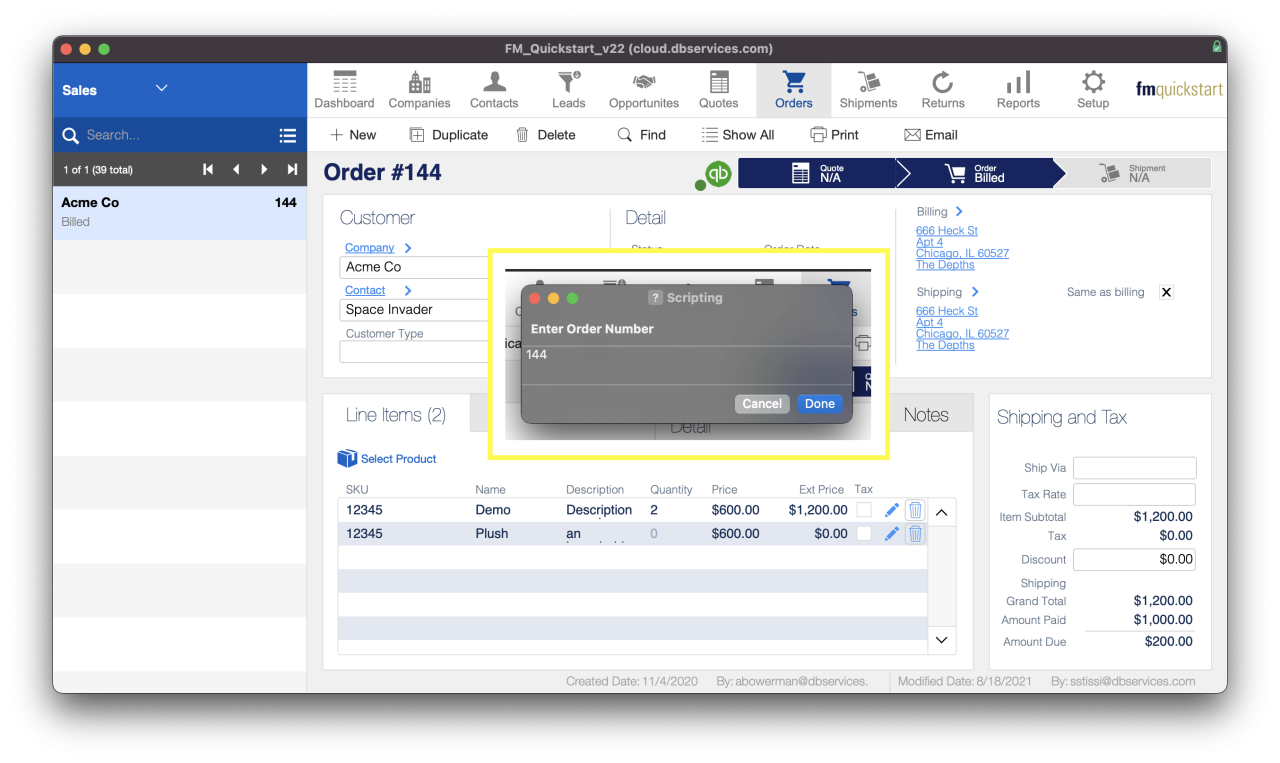The width and height of the screenshot is (1280, 763).
Task: Click the Discount field
Action: [x=1134, y=560]
